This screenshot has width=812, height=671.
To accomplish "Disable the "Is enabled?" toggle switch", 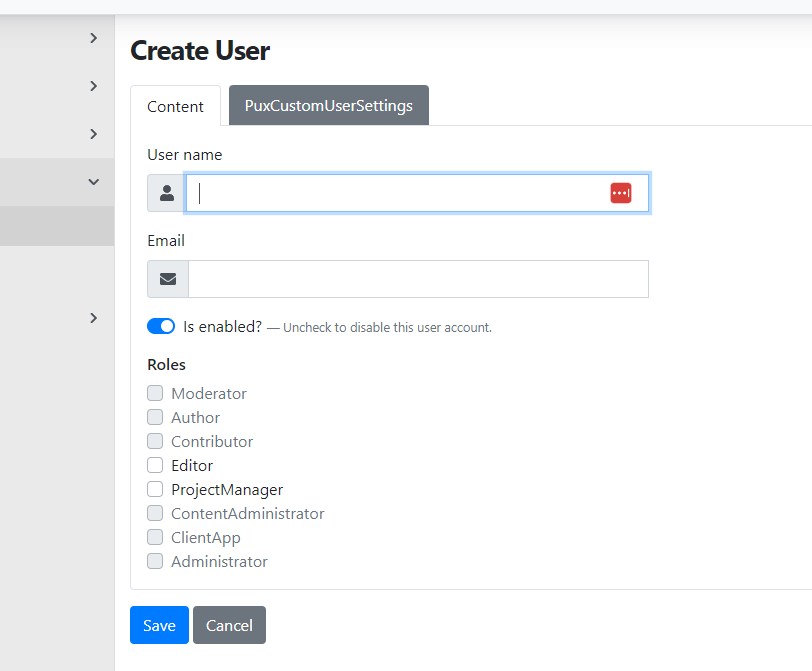I will point(161,326).
